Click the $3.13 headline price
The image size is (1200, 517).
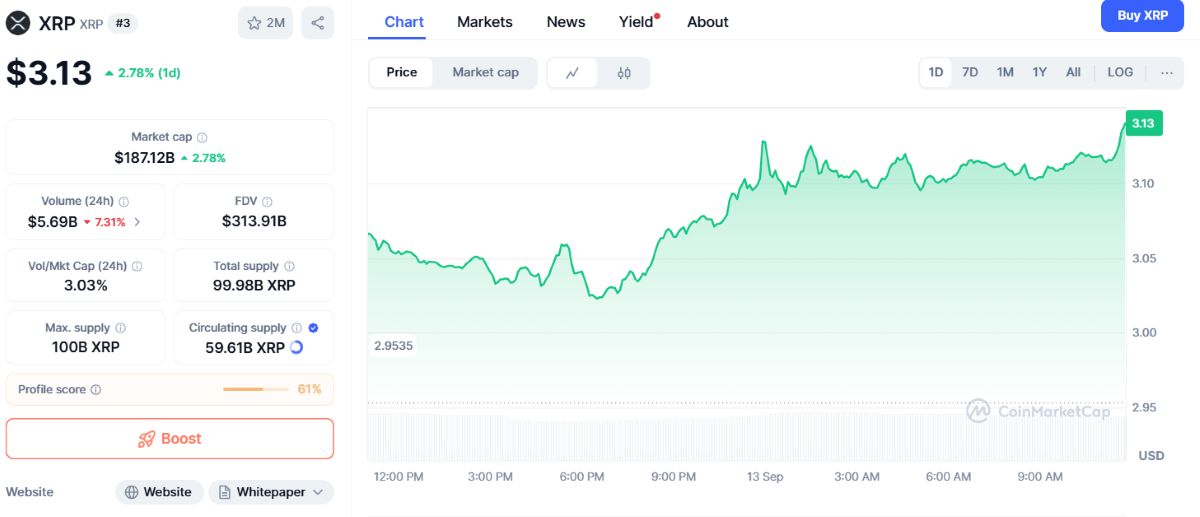click(49, 73)
